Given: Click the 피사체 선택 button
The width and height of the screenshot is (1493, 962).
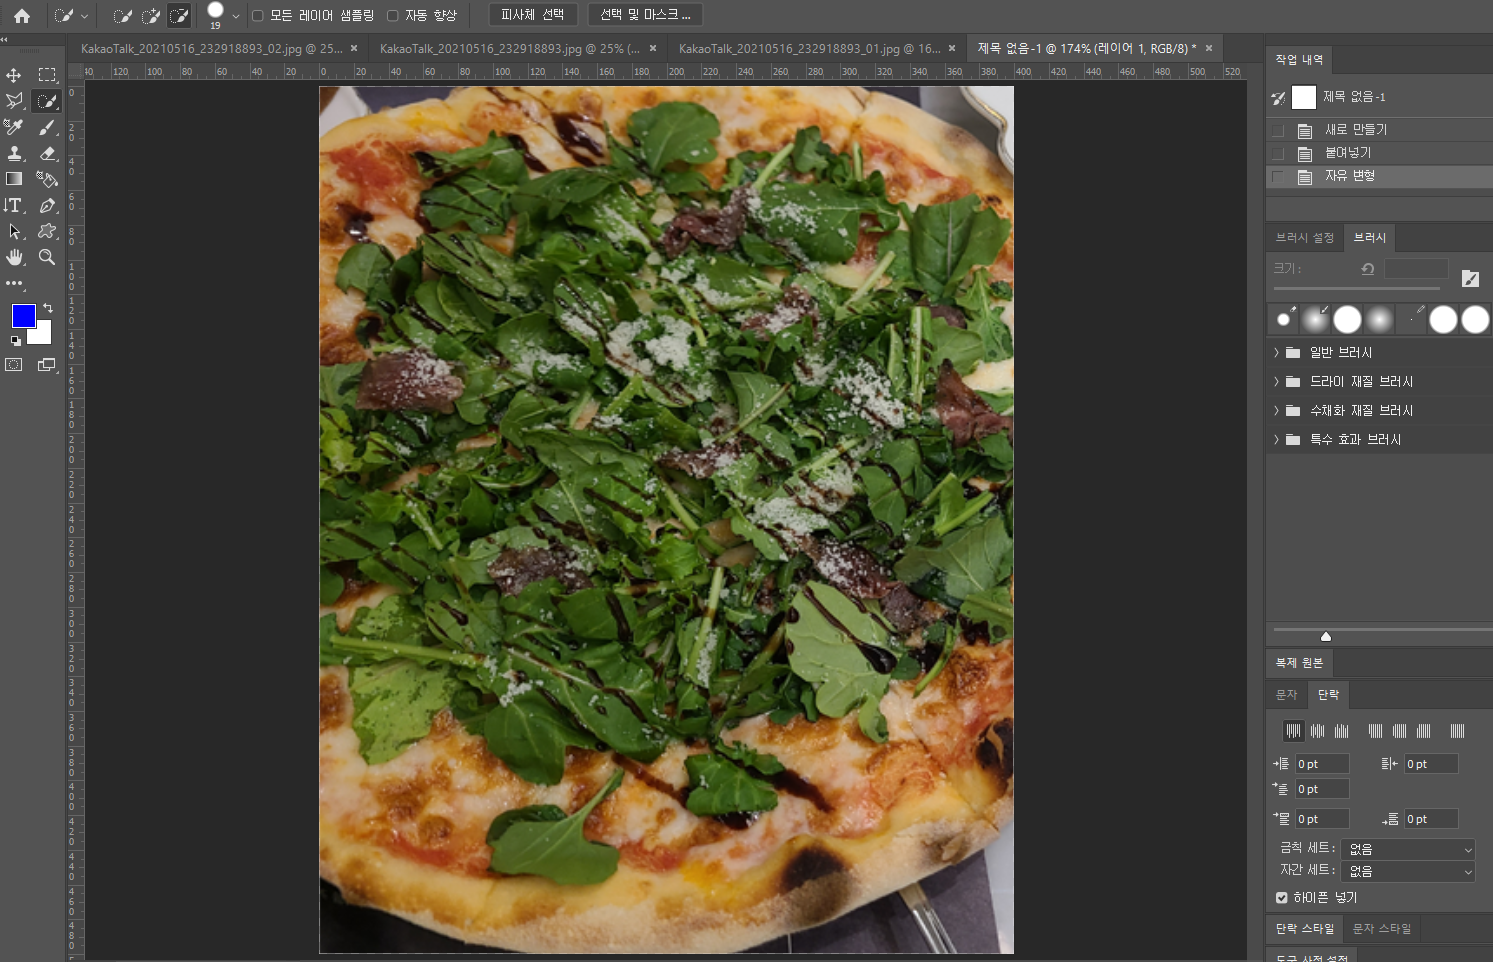Looking at the screenshot, I should pos(533,15).
